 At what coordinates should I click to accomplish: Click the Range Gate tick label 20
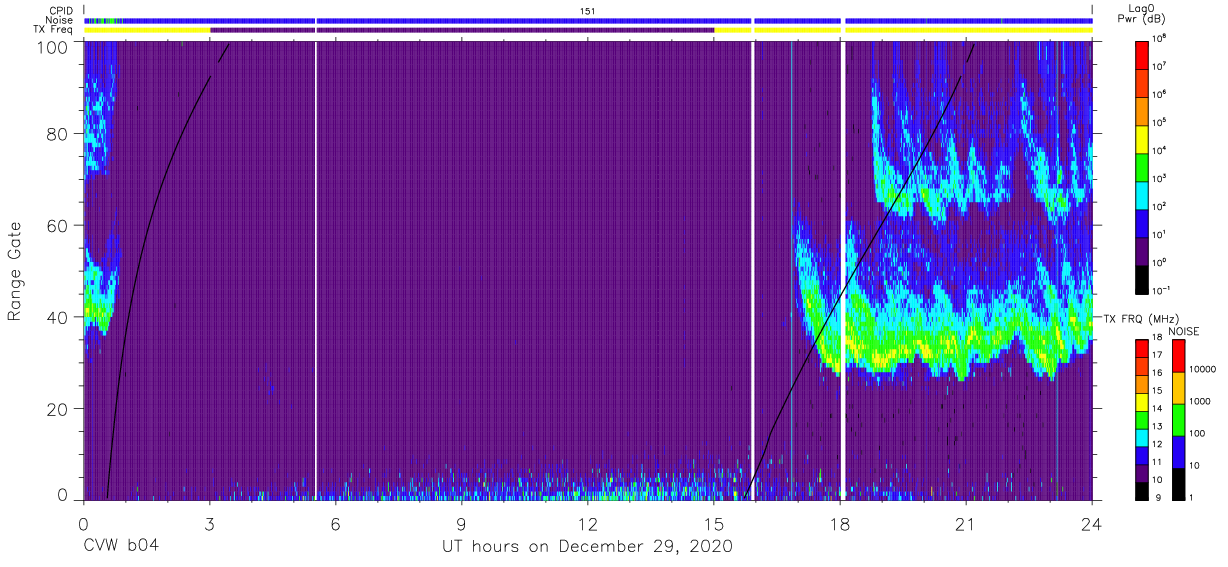click(x=56, y=409)
